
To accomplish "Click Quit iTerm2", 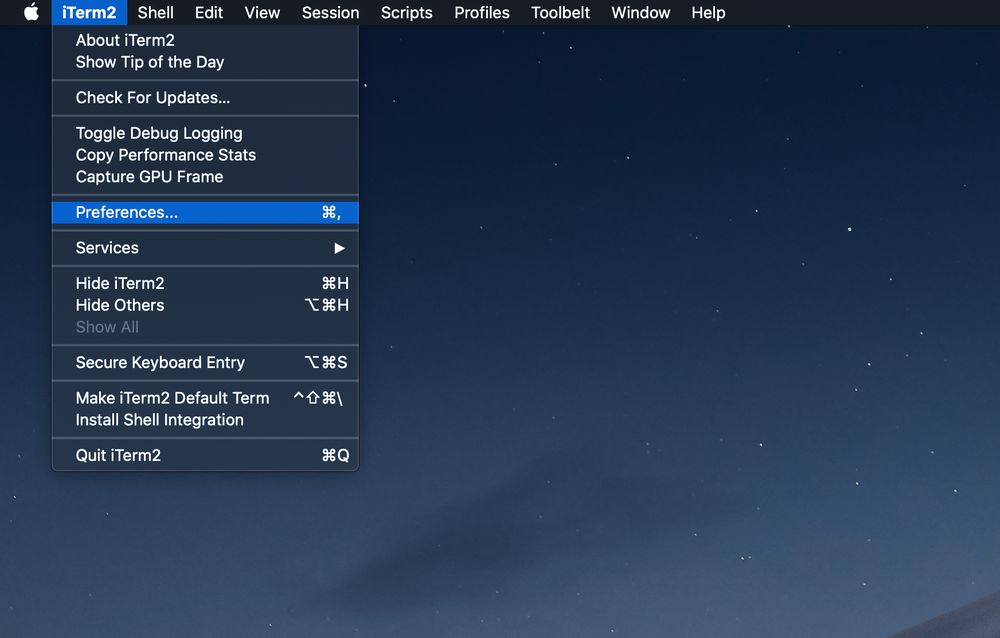I will coord(205,456).
